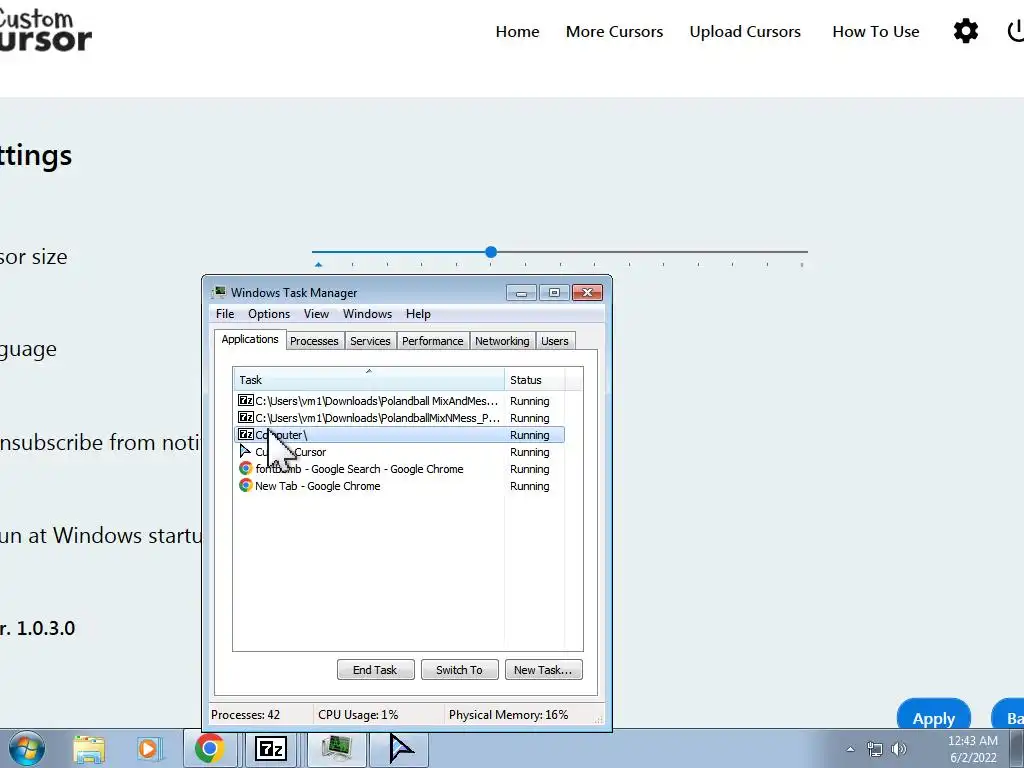Screen dimensions: 1024x768
Task: Go to Home in Custom Cursor nav
Action: click(517, 31)
